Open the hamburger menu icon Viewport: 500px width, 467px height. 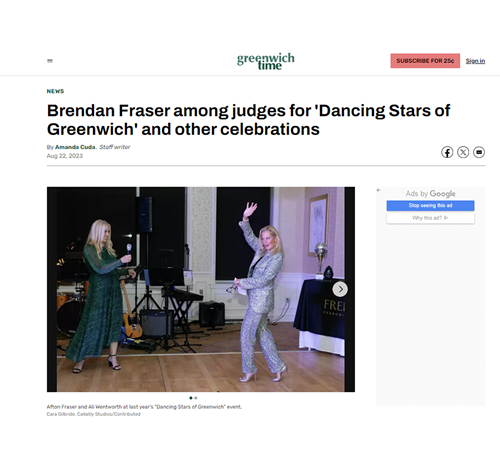(50, 61)
